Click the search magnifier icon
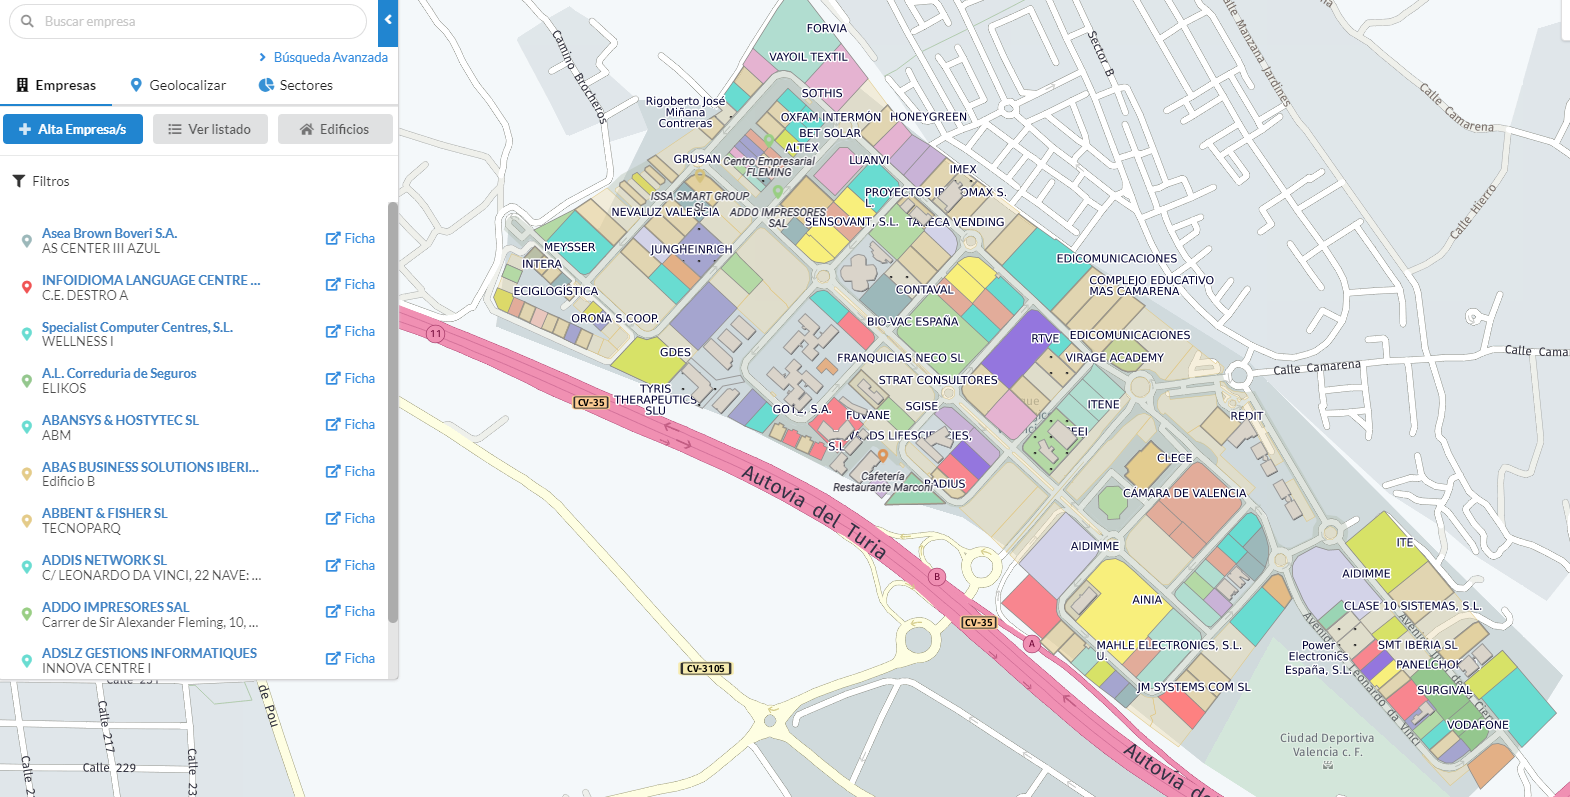The height and width of the screenshot is (797, 1570). (28, 21)
